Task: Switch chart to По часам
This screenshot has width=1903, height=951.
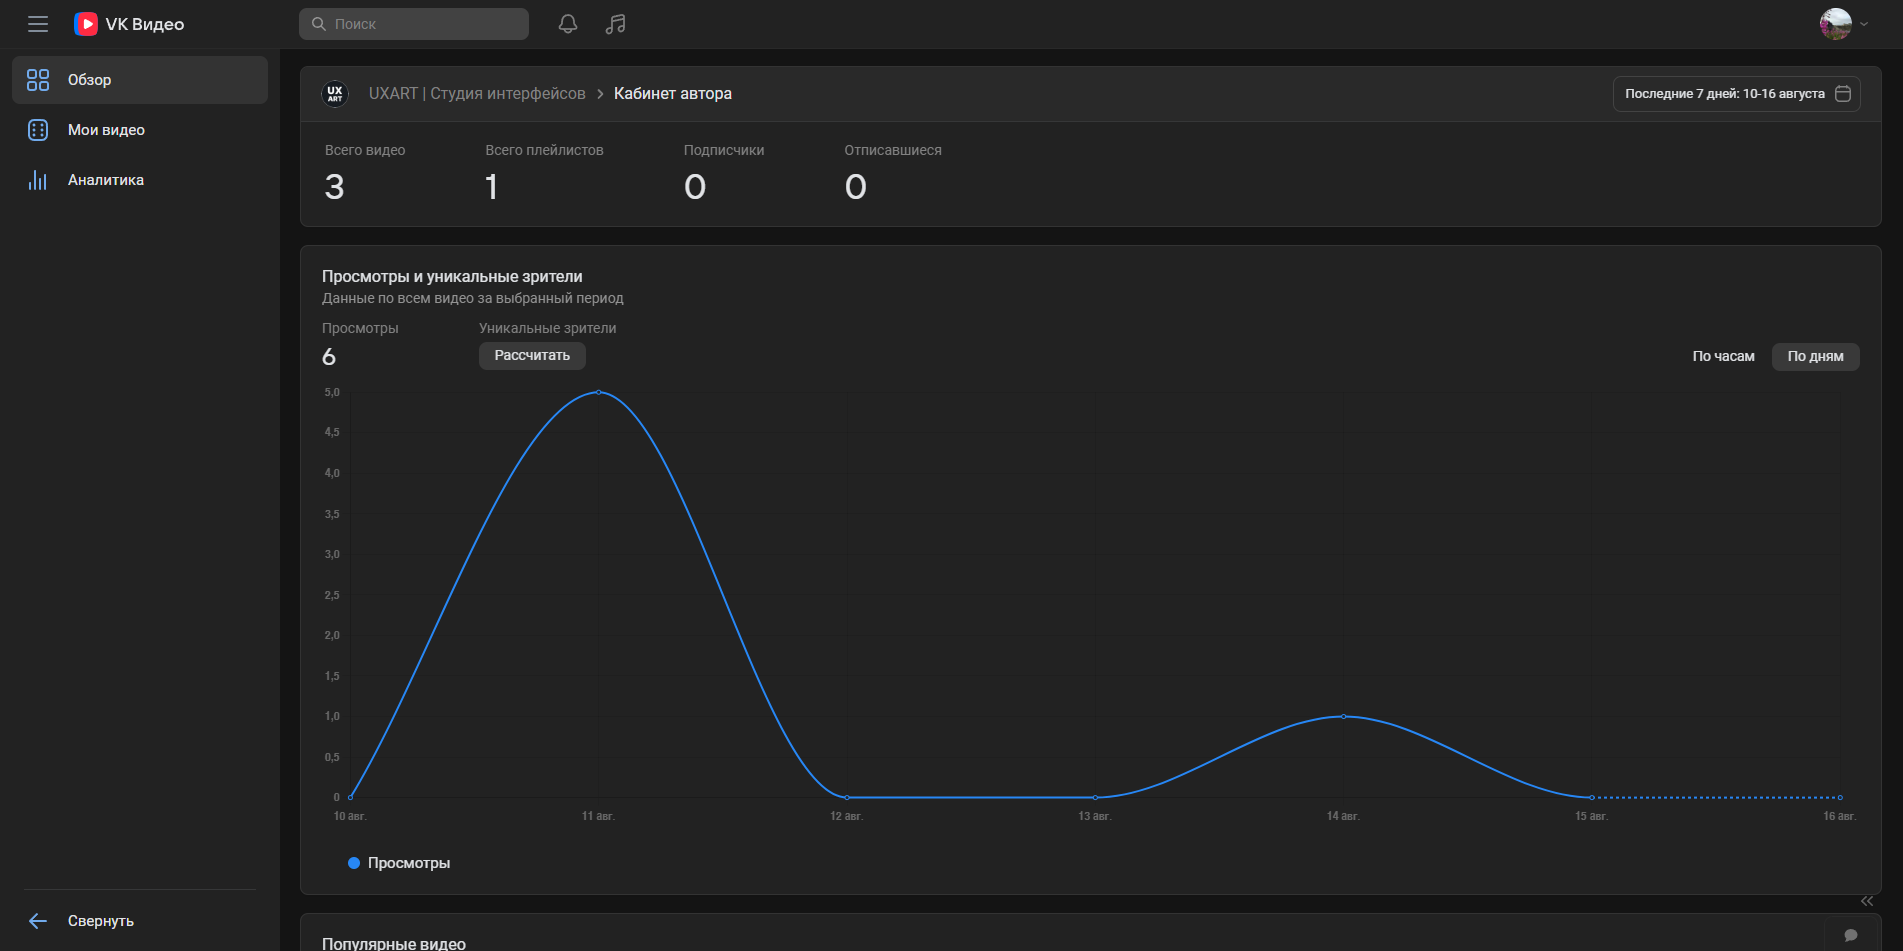Action: coord(1723,357)
